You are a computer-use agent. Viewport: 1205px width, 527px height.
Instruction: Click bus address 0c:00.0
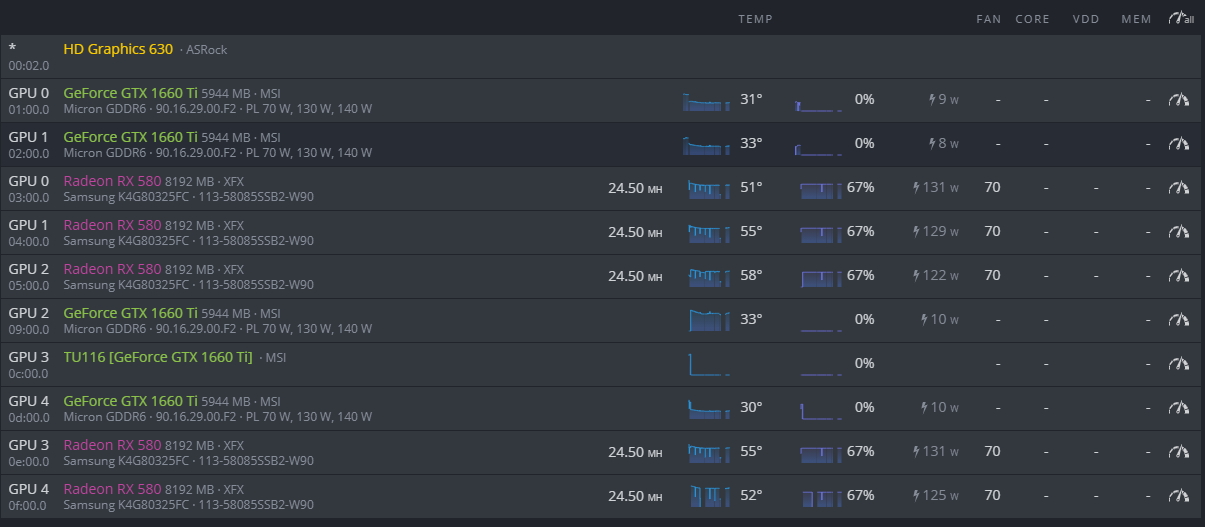pyautogui.click(x=28, y=373)
